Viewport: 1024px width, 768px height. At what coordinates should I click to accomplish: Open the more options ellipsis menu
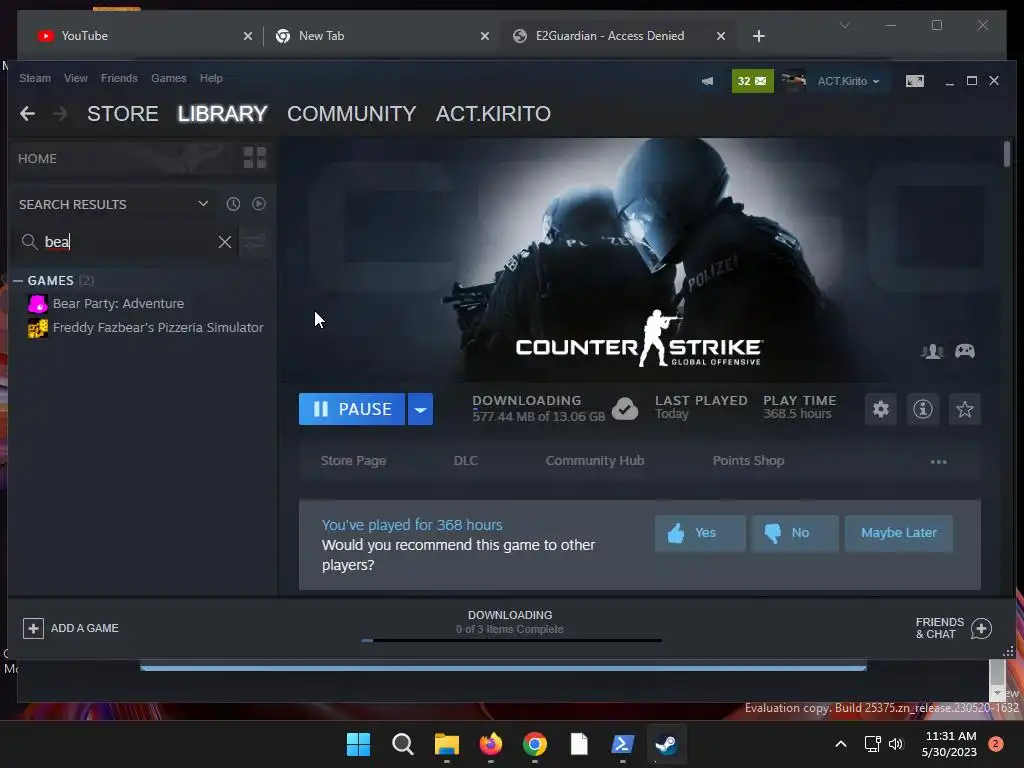pyautogui.click(x=938, y=462)
